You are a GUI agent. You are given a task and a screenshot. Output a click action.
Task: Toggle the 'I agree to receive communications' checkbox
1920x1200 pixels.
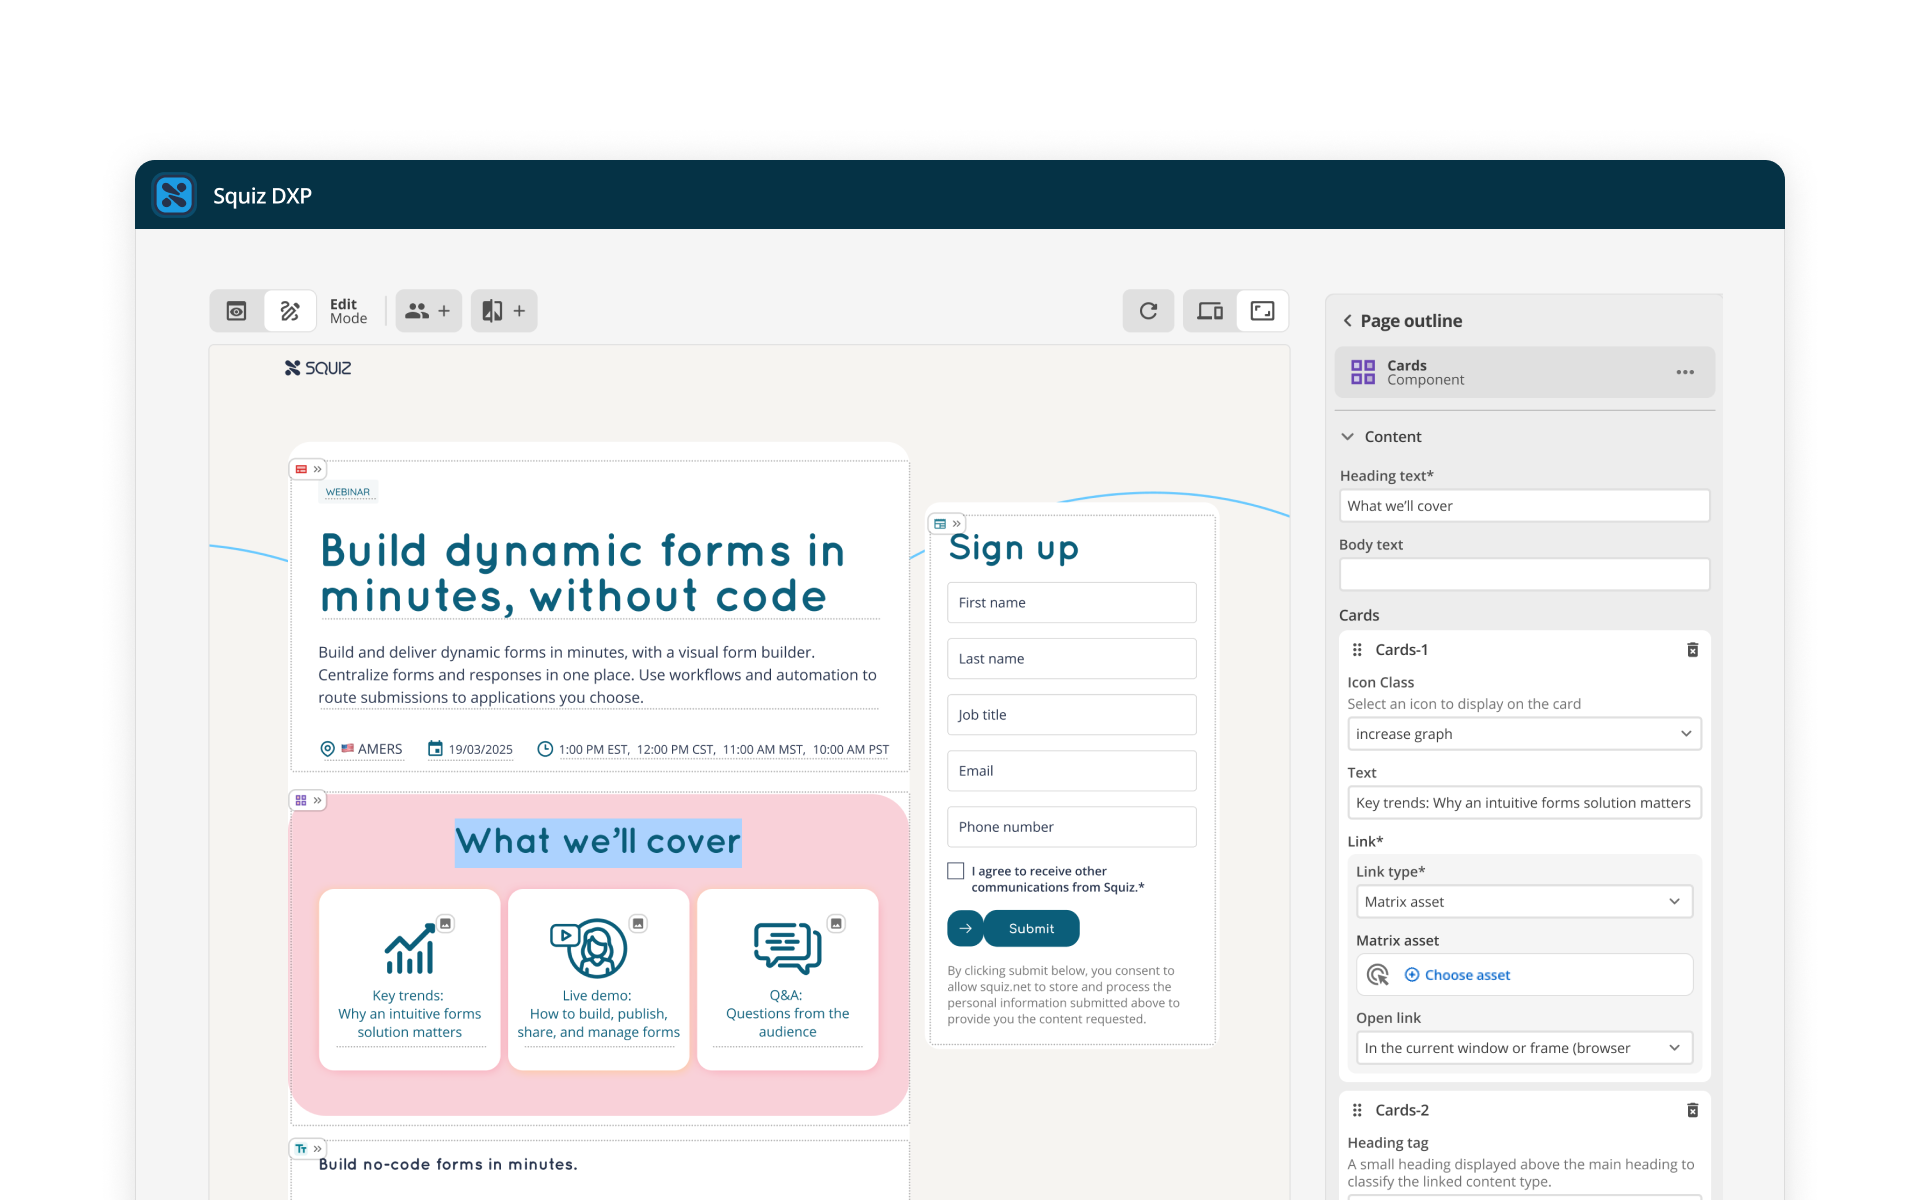(957, 870)
